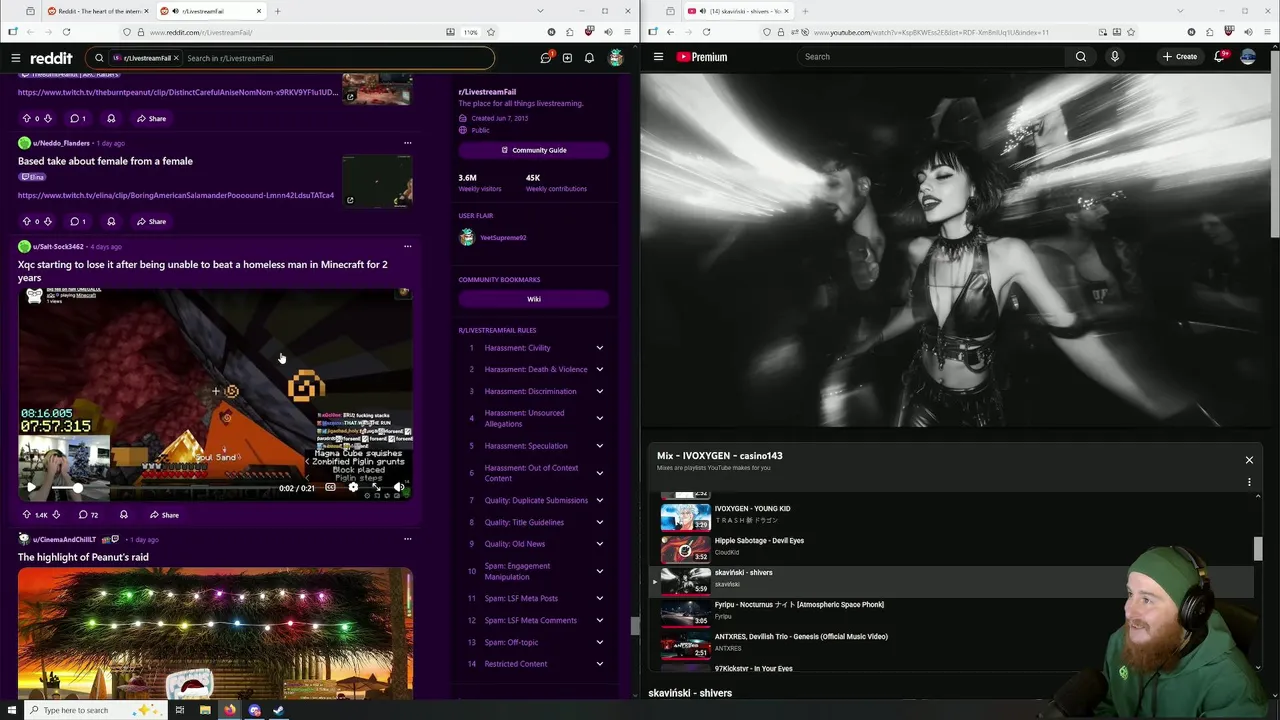Toggle closed captions on Reddit video
Viewport: 1280px width, 720px height.
click(330, 488)
